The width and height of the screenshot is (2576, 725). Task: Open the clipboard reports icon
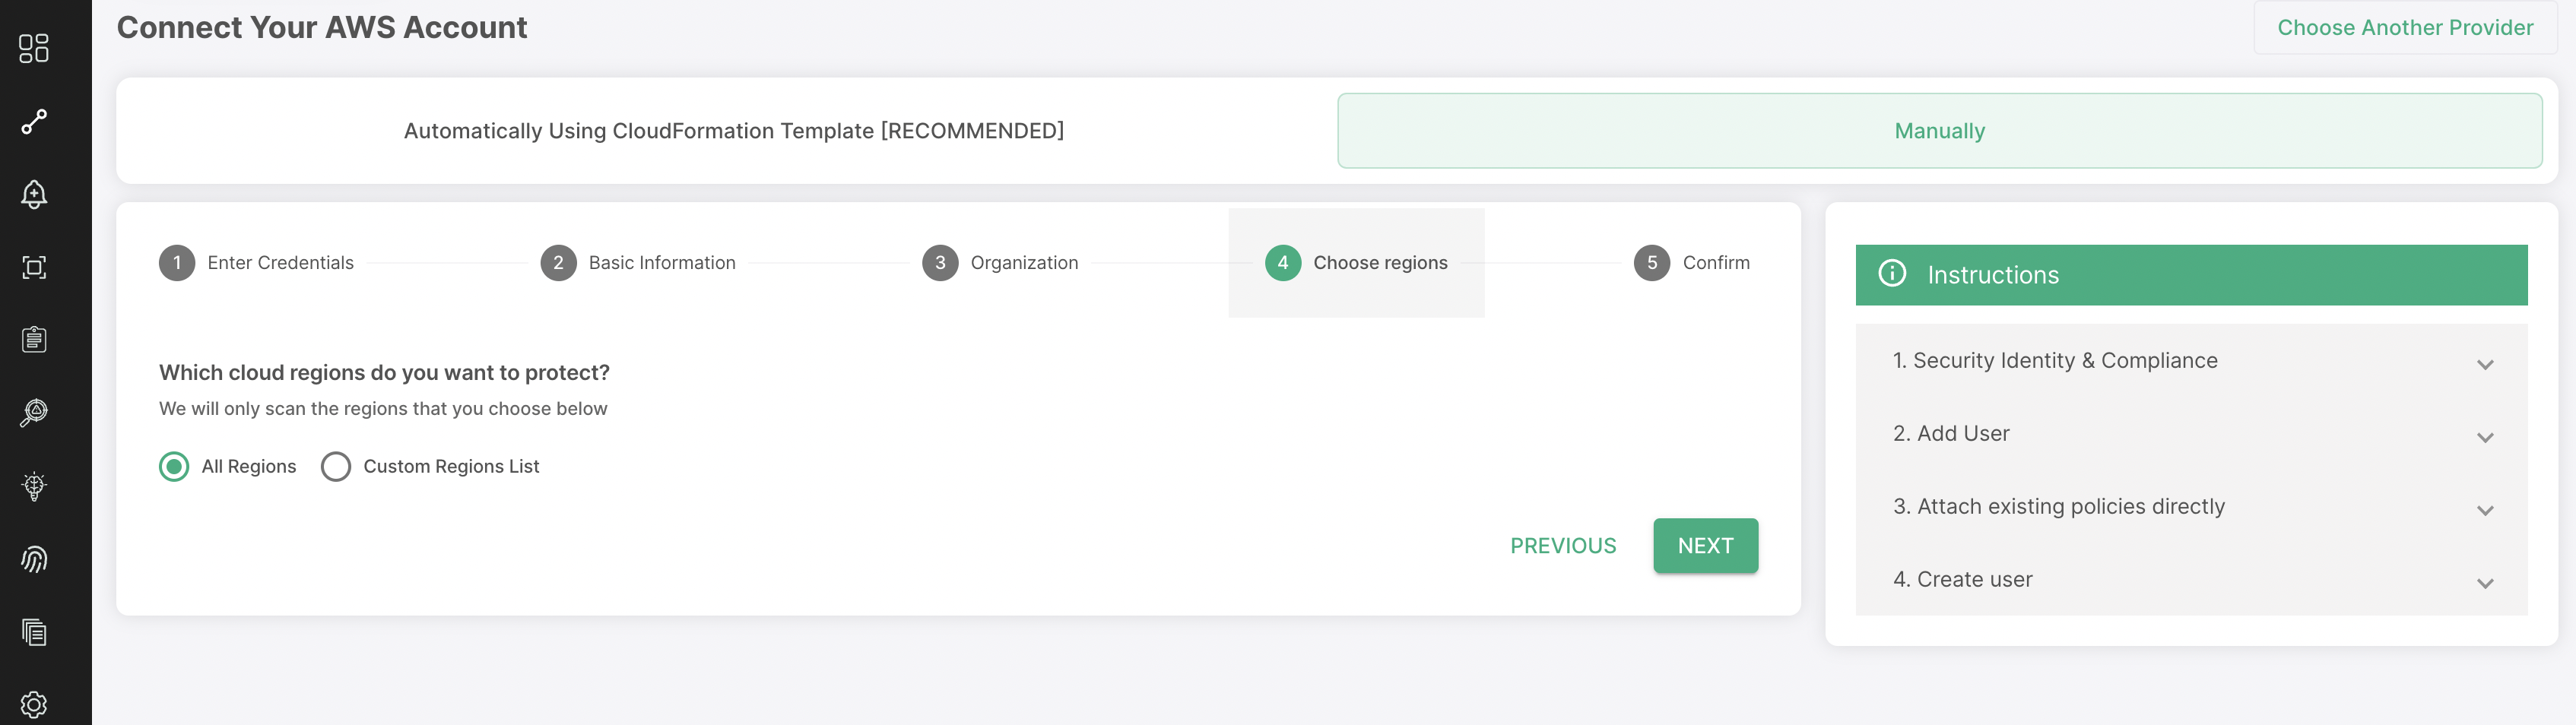pyautogui.click(x=34, y=339)
